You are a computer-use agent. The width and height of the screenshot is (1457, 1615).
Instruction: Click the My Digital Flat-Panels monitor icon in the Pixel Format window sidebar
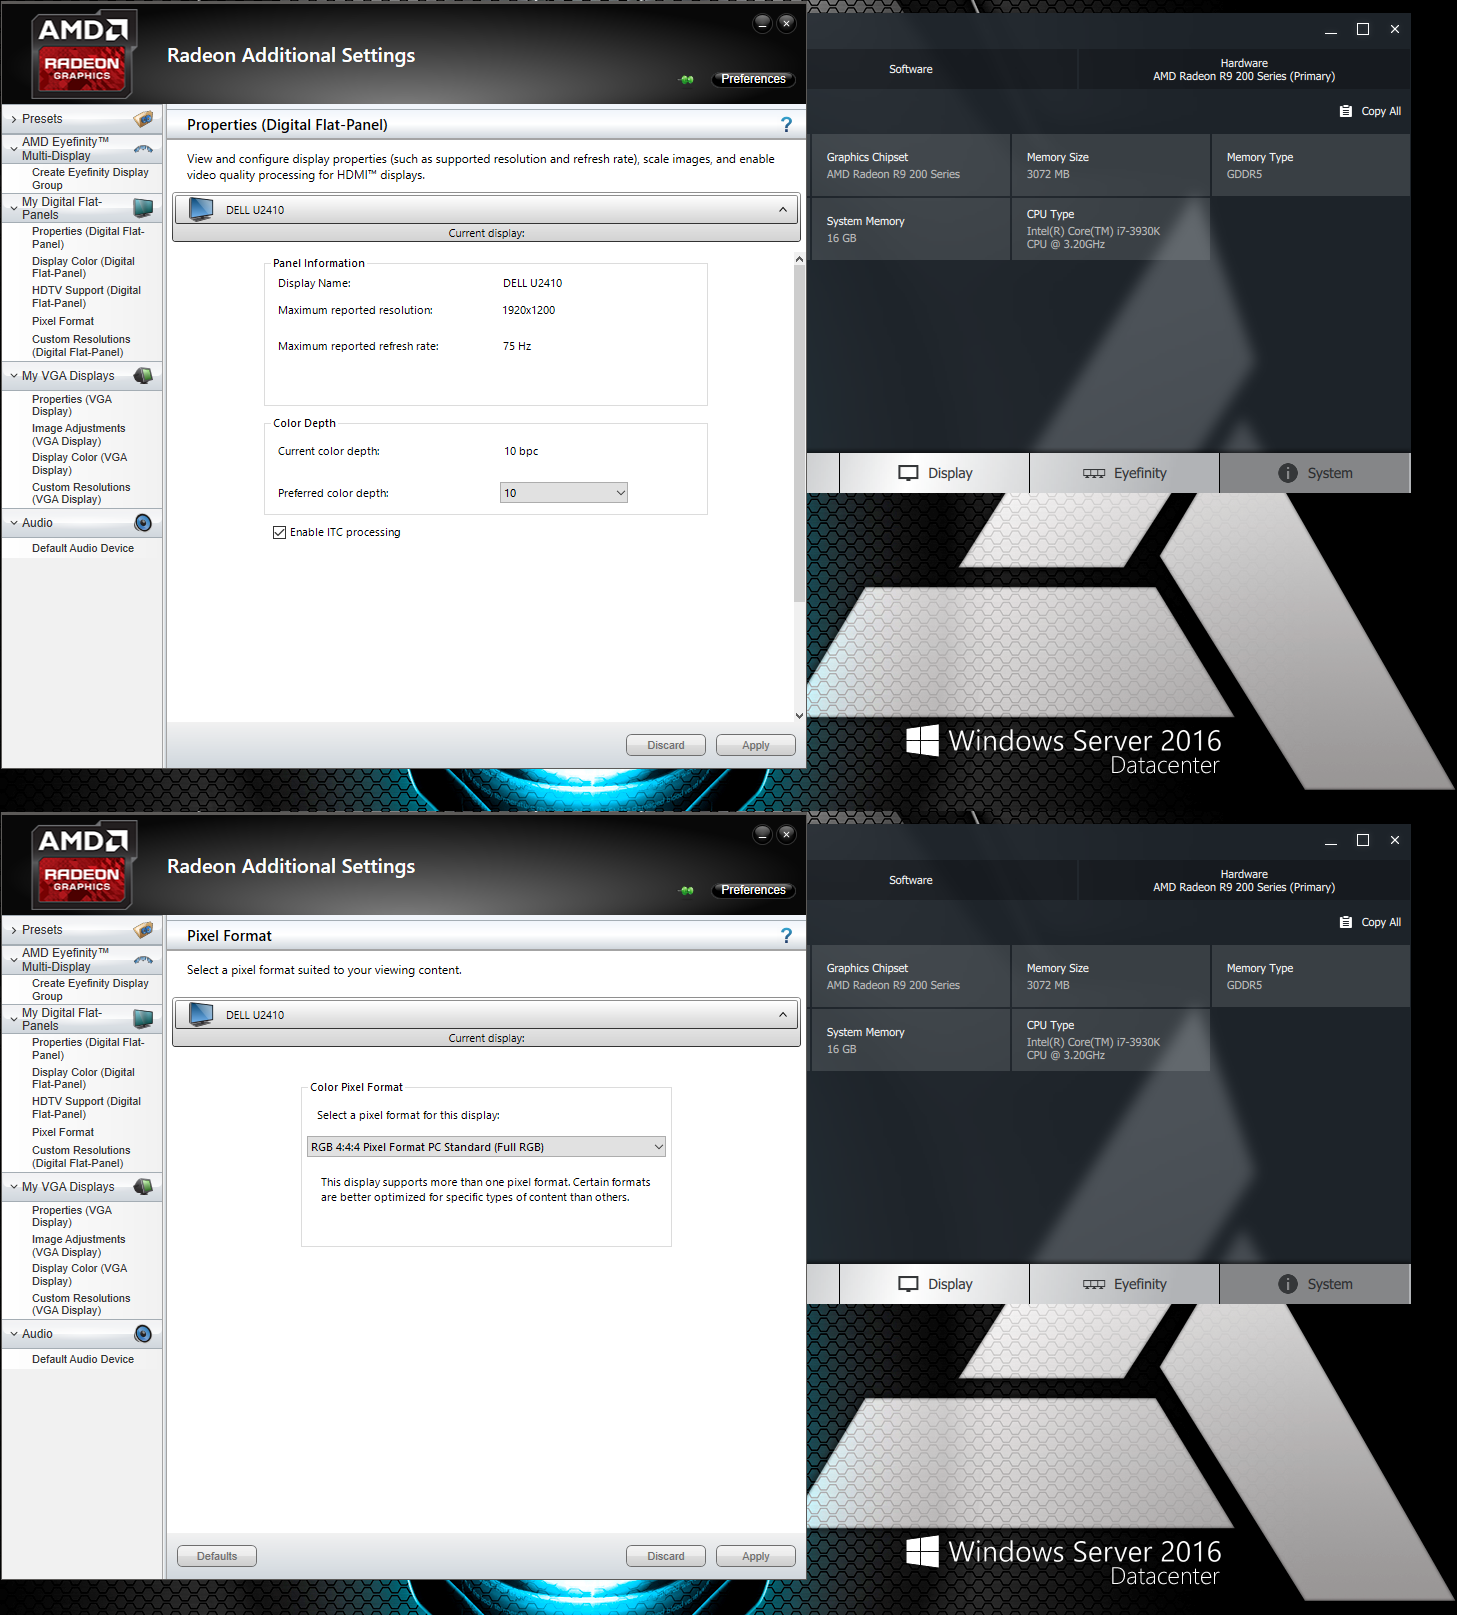pos(144,1019)
